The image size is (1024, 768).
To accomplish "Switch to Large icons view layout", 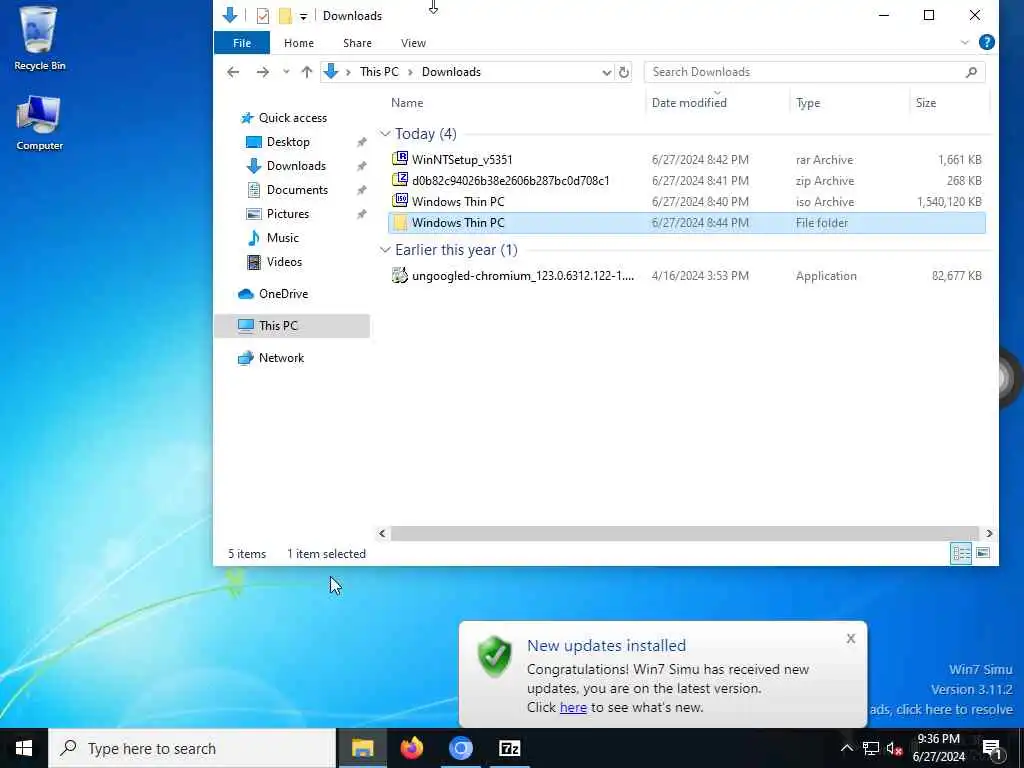I will pyautogui.click(x=983, y=553).
